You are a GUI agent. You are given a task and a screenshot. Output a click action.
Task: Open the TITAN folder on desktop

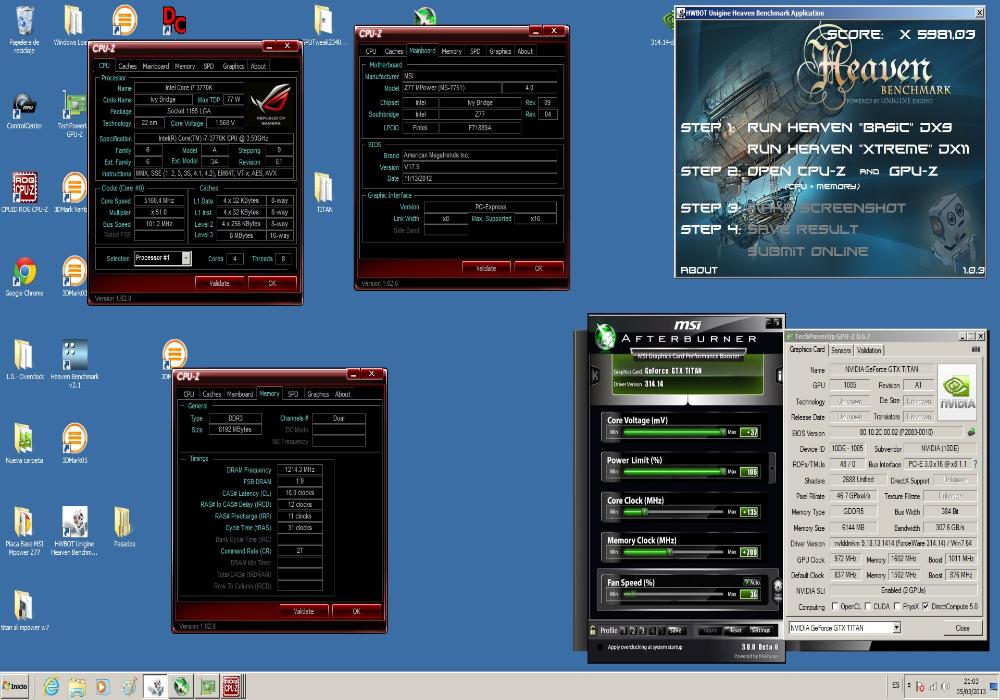[x=324, y=193]
